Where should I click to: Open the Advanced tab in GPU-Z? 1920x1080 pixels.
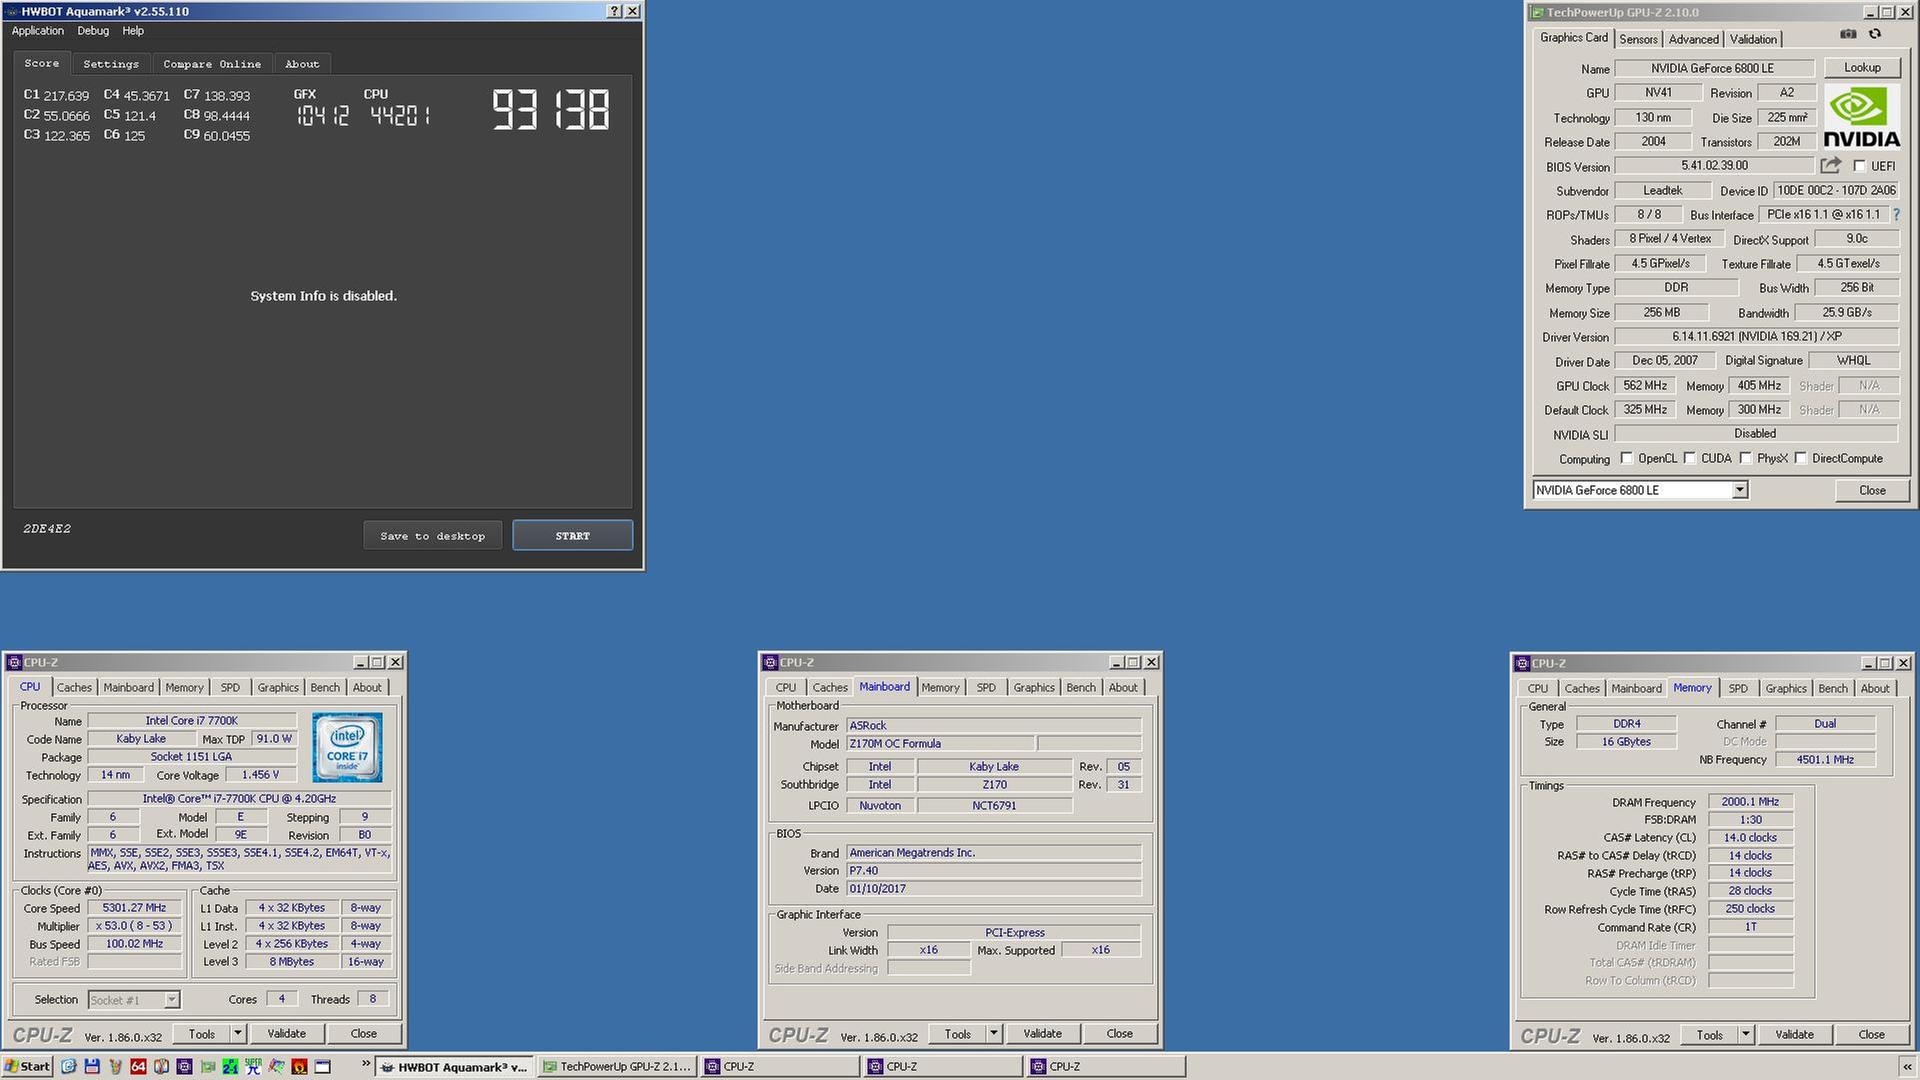tap(1693, 39)
